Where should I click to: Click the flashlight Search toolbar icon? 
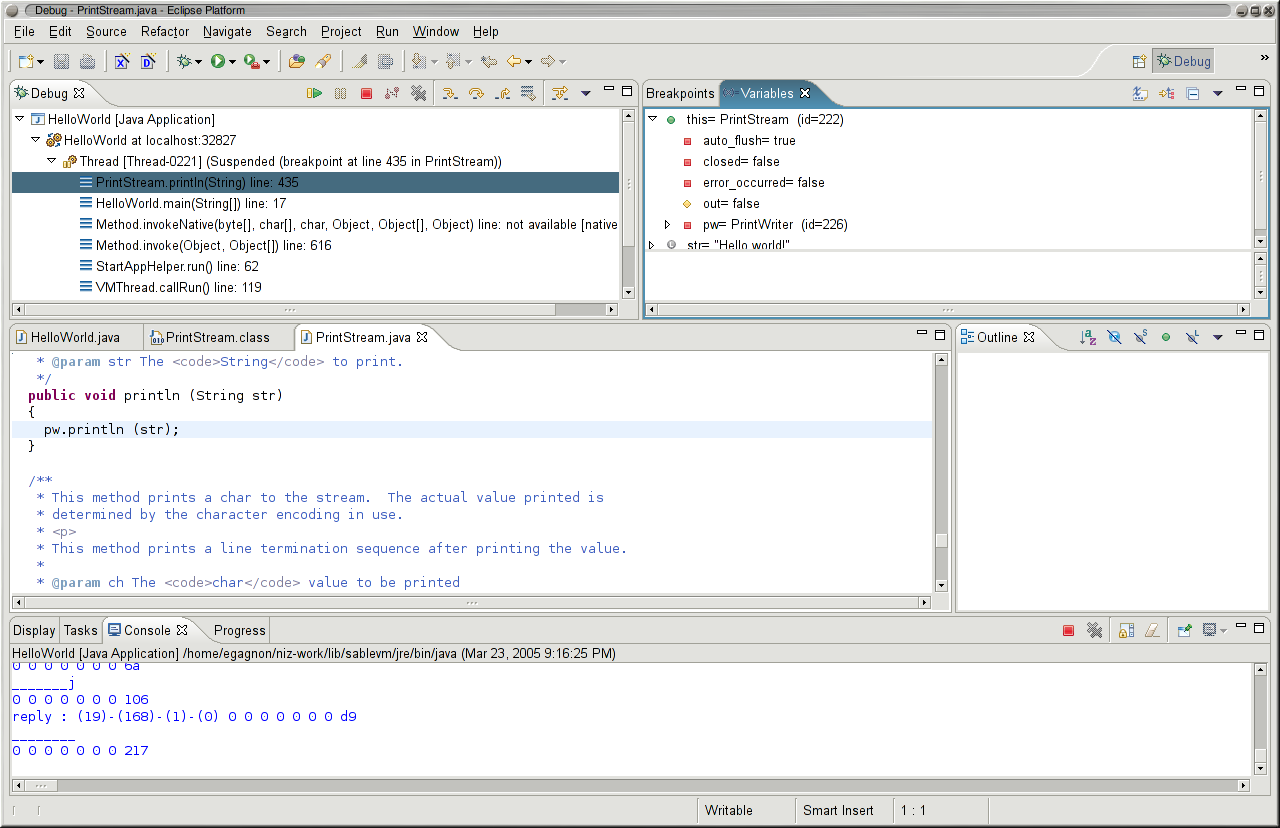pos(322,62)
